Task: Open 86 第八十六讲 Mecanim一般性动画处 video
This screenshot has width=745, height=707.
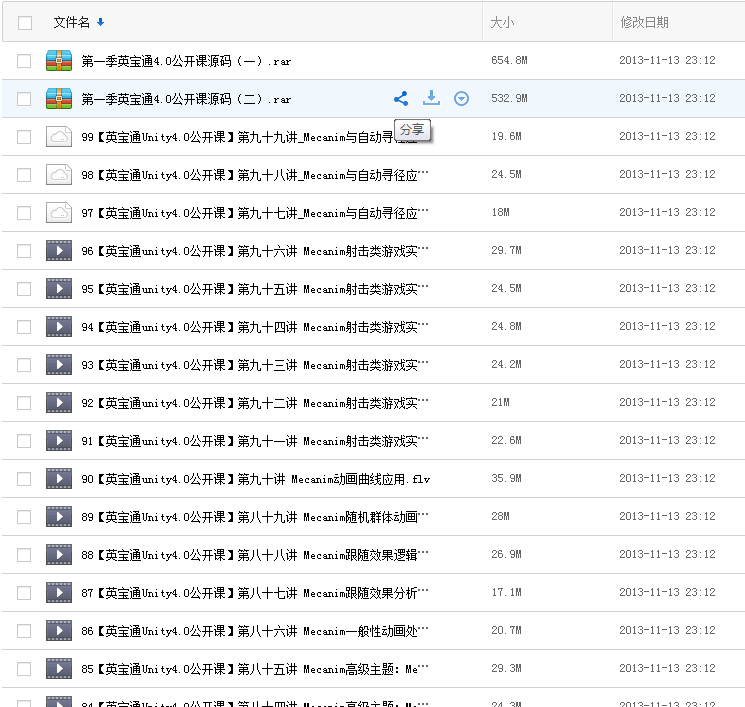Action: [255, 631]
